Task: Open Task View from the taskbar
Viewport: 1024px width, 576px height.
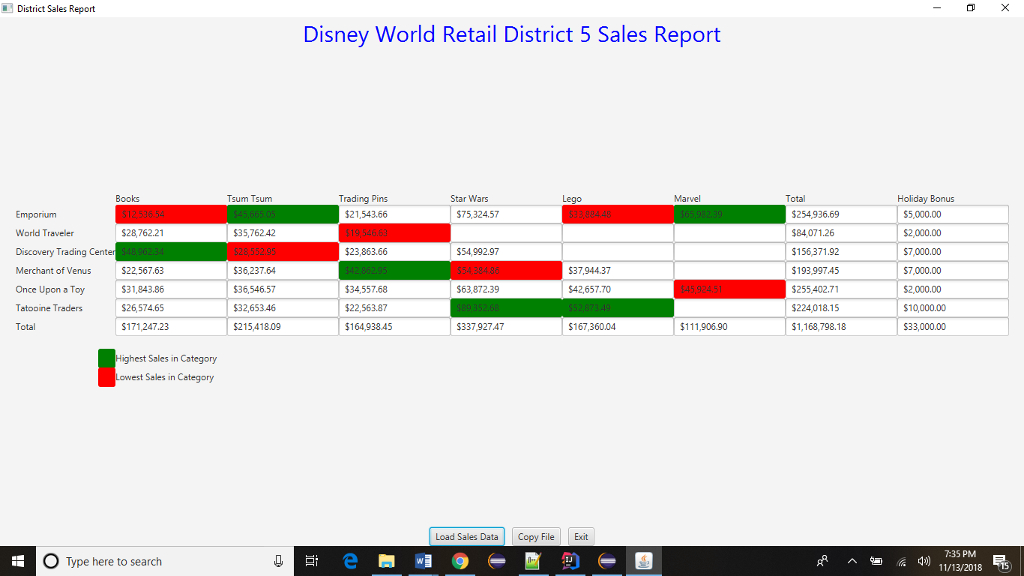Action: (312, 561)
